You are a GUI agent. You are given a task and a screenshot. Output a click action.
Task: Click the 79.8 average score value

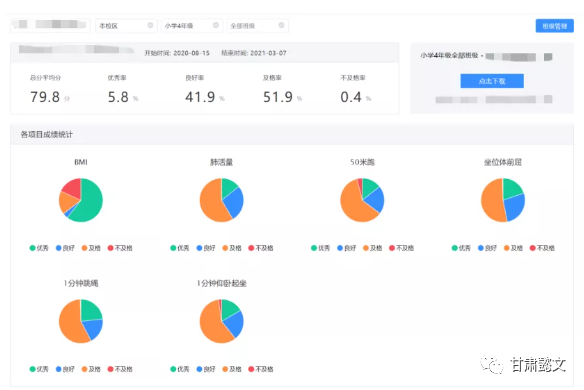(x=45, y=97)
